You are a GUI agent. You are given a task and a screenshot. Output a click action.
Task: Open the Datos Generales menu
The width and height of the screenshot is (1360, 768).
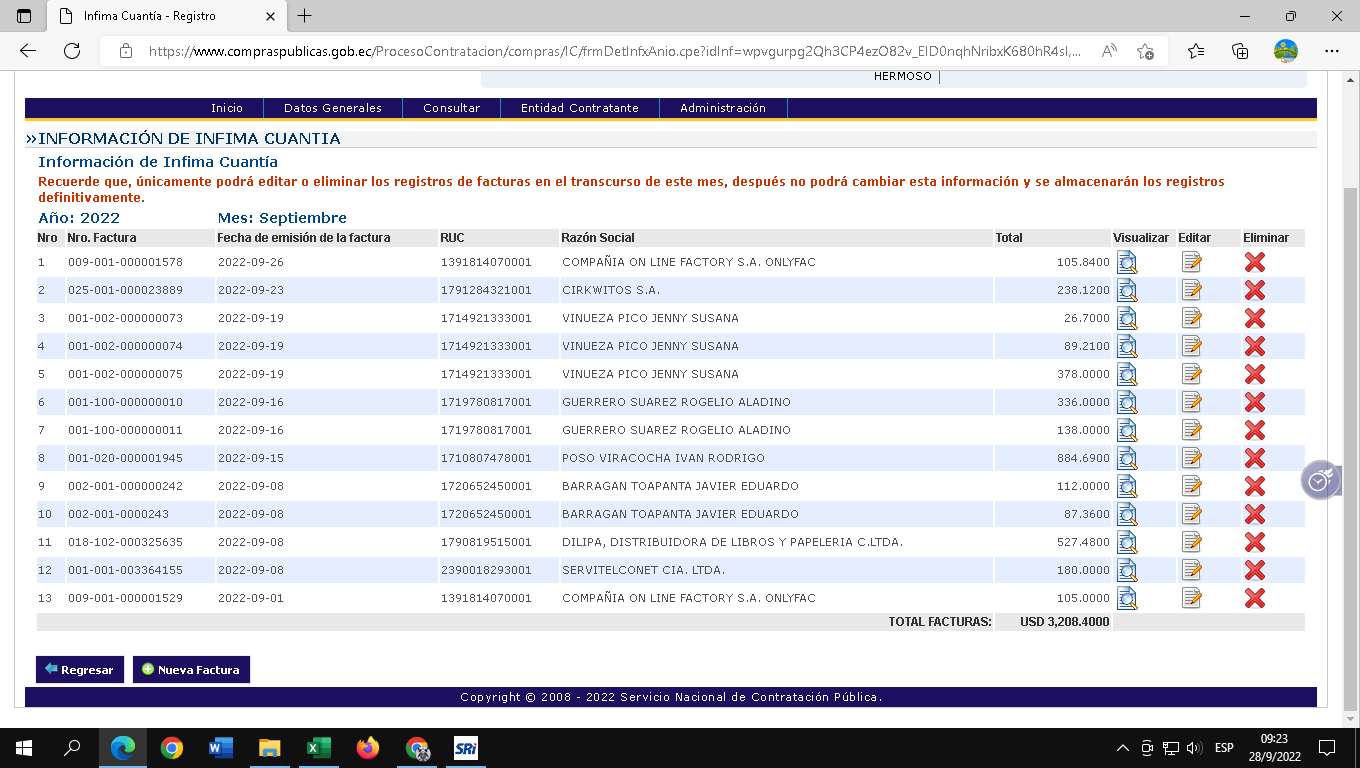pos(333,108)
